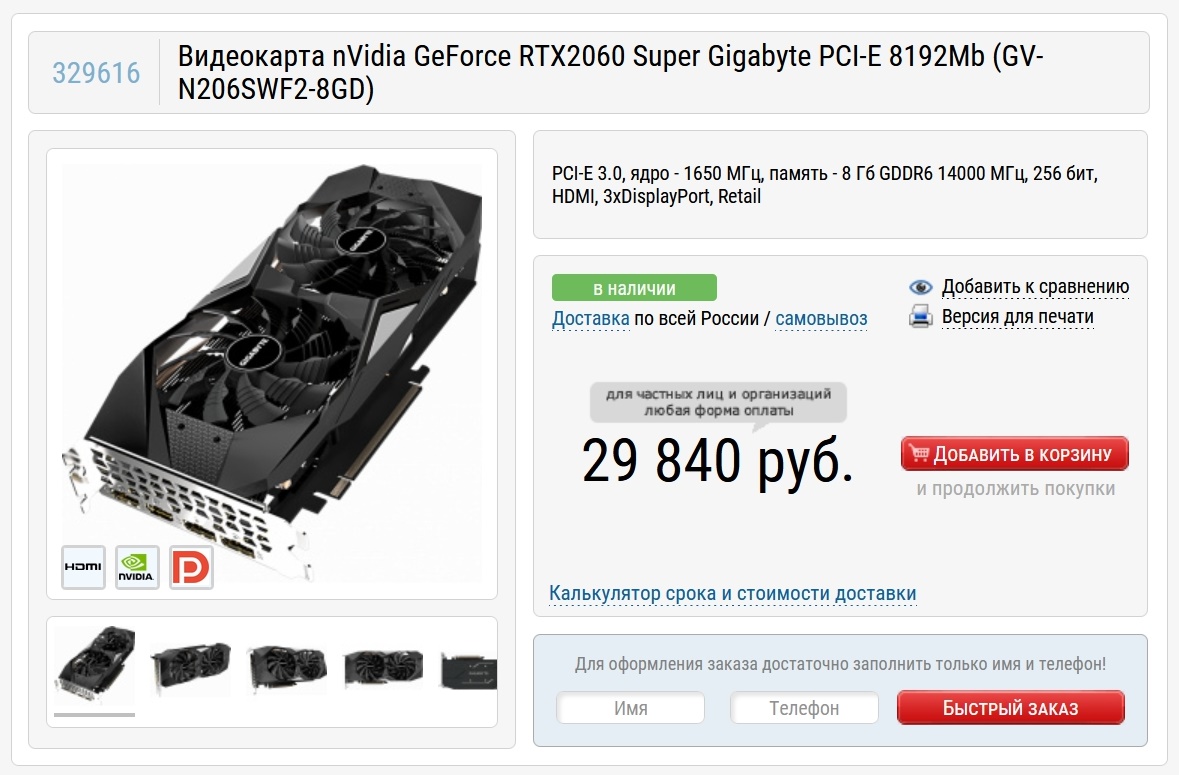Add to comparison via Добавить к сравнению

[x=1035, y=287]
